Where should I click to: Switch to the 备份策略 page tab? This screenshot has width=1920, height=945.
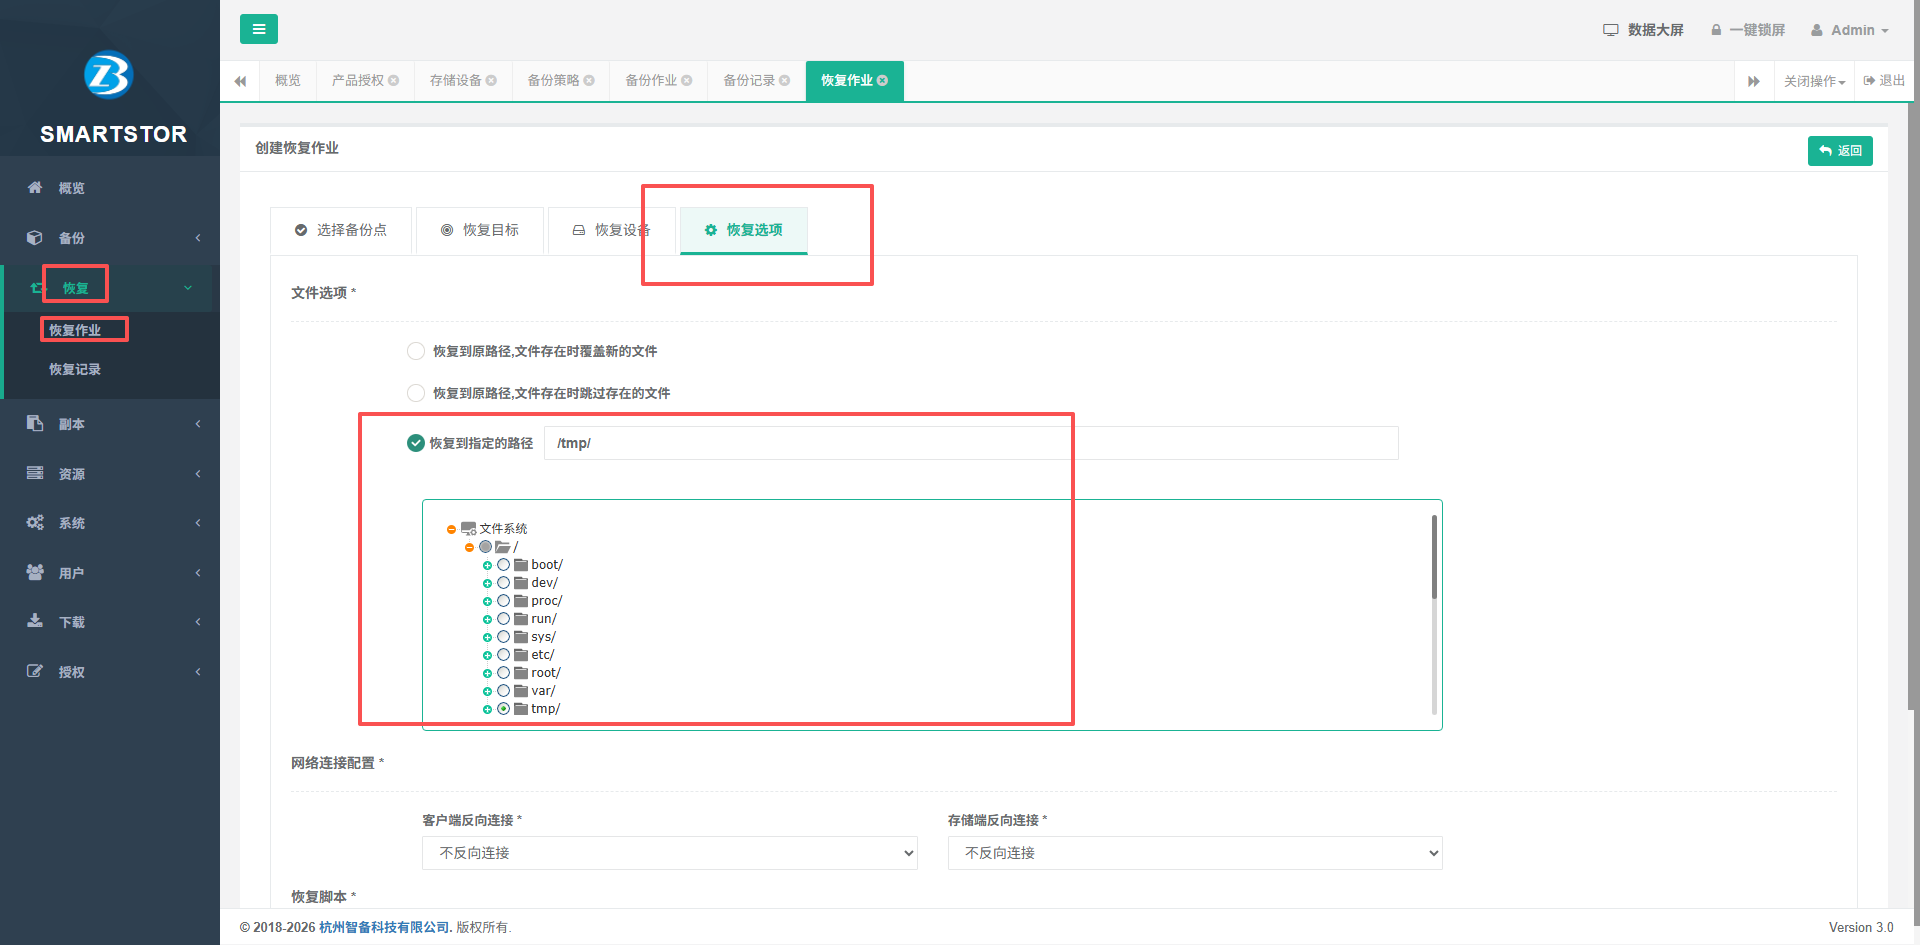pos(553,81)
